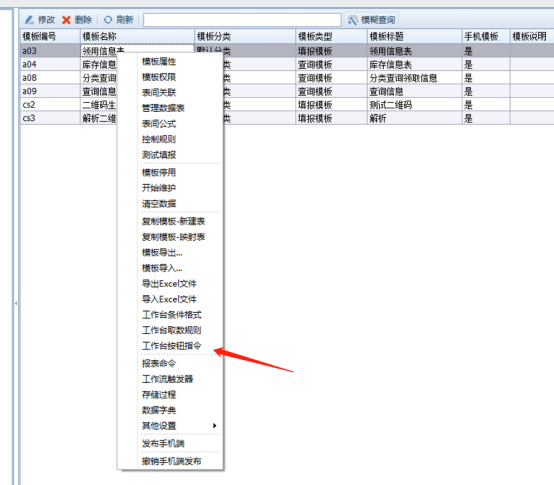
Task: Click 测试二维码 title cell
Action: coord(414,105)
